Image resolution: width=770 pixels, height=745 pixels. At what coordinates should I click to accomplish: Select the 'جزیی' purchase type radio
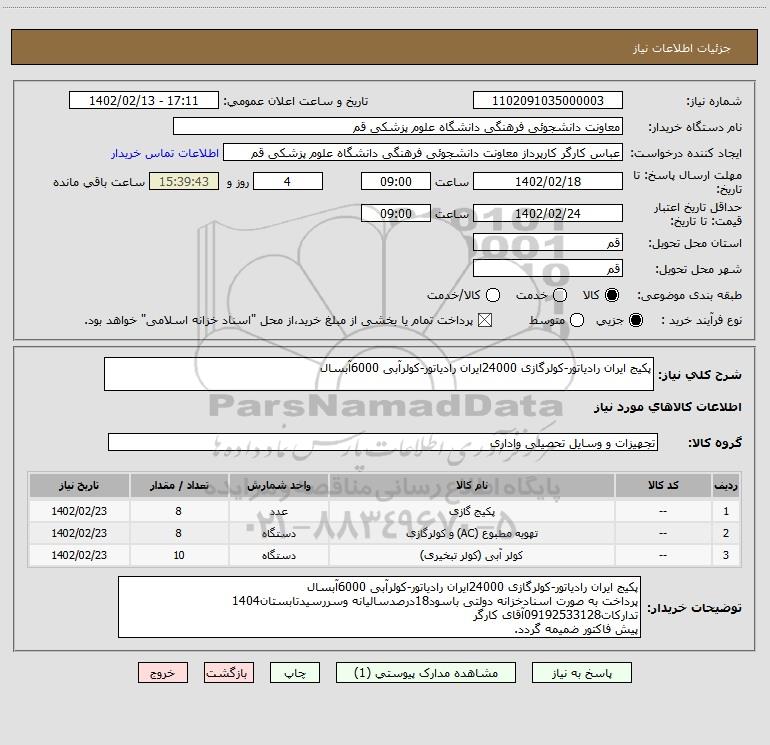click(x=635, y=321)
